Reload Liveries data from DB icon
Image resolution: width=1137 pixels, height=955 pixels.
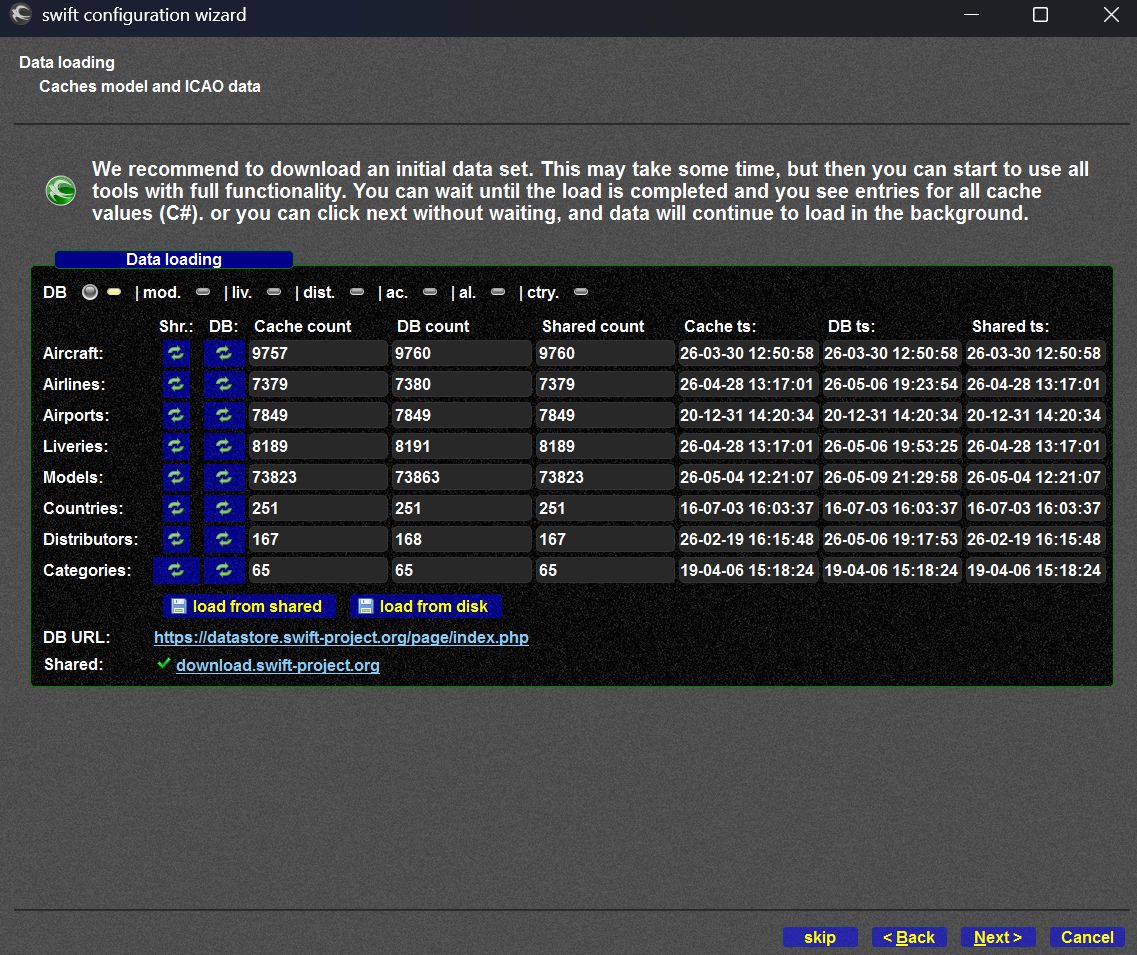[x=224, y=446]
